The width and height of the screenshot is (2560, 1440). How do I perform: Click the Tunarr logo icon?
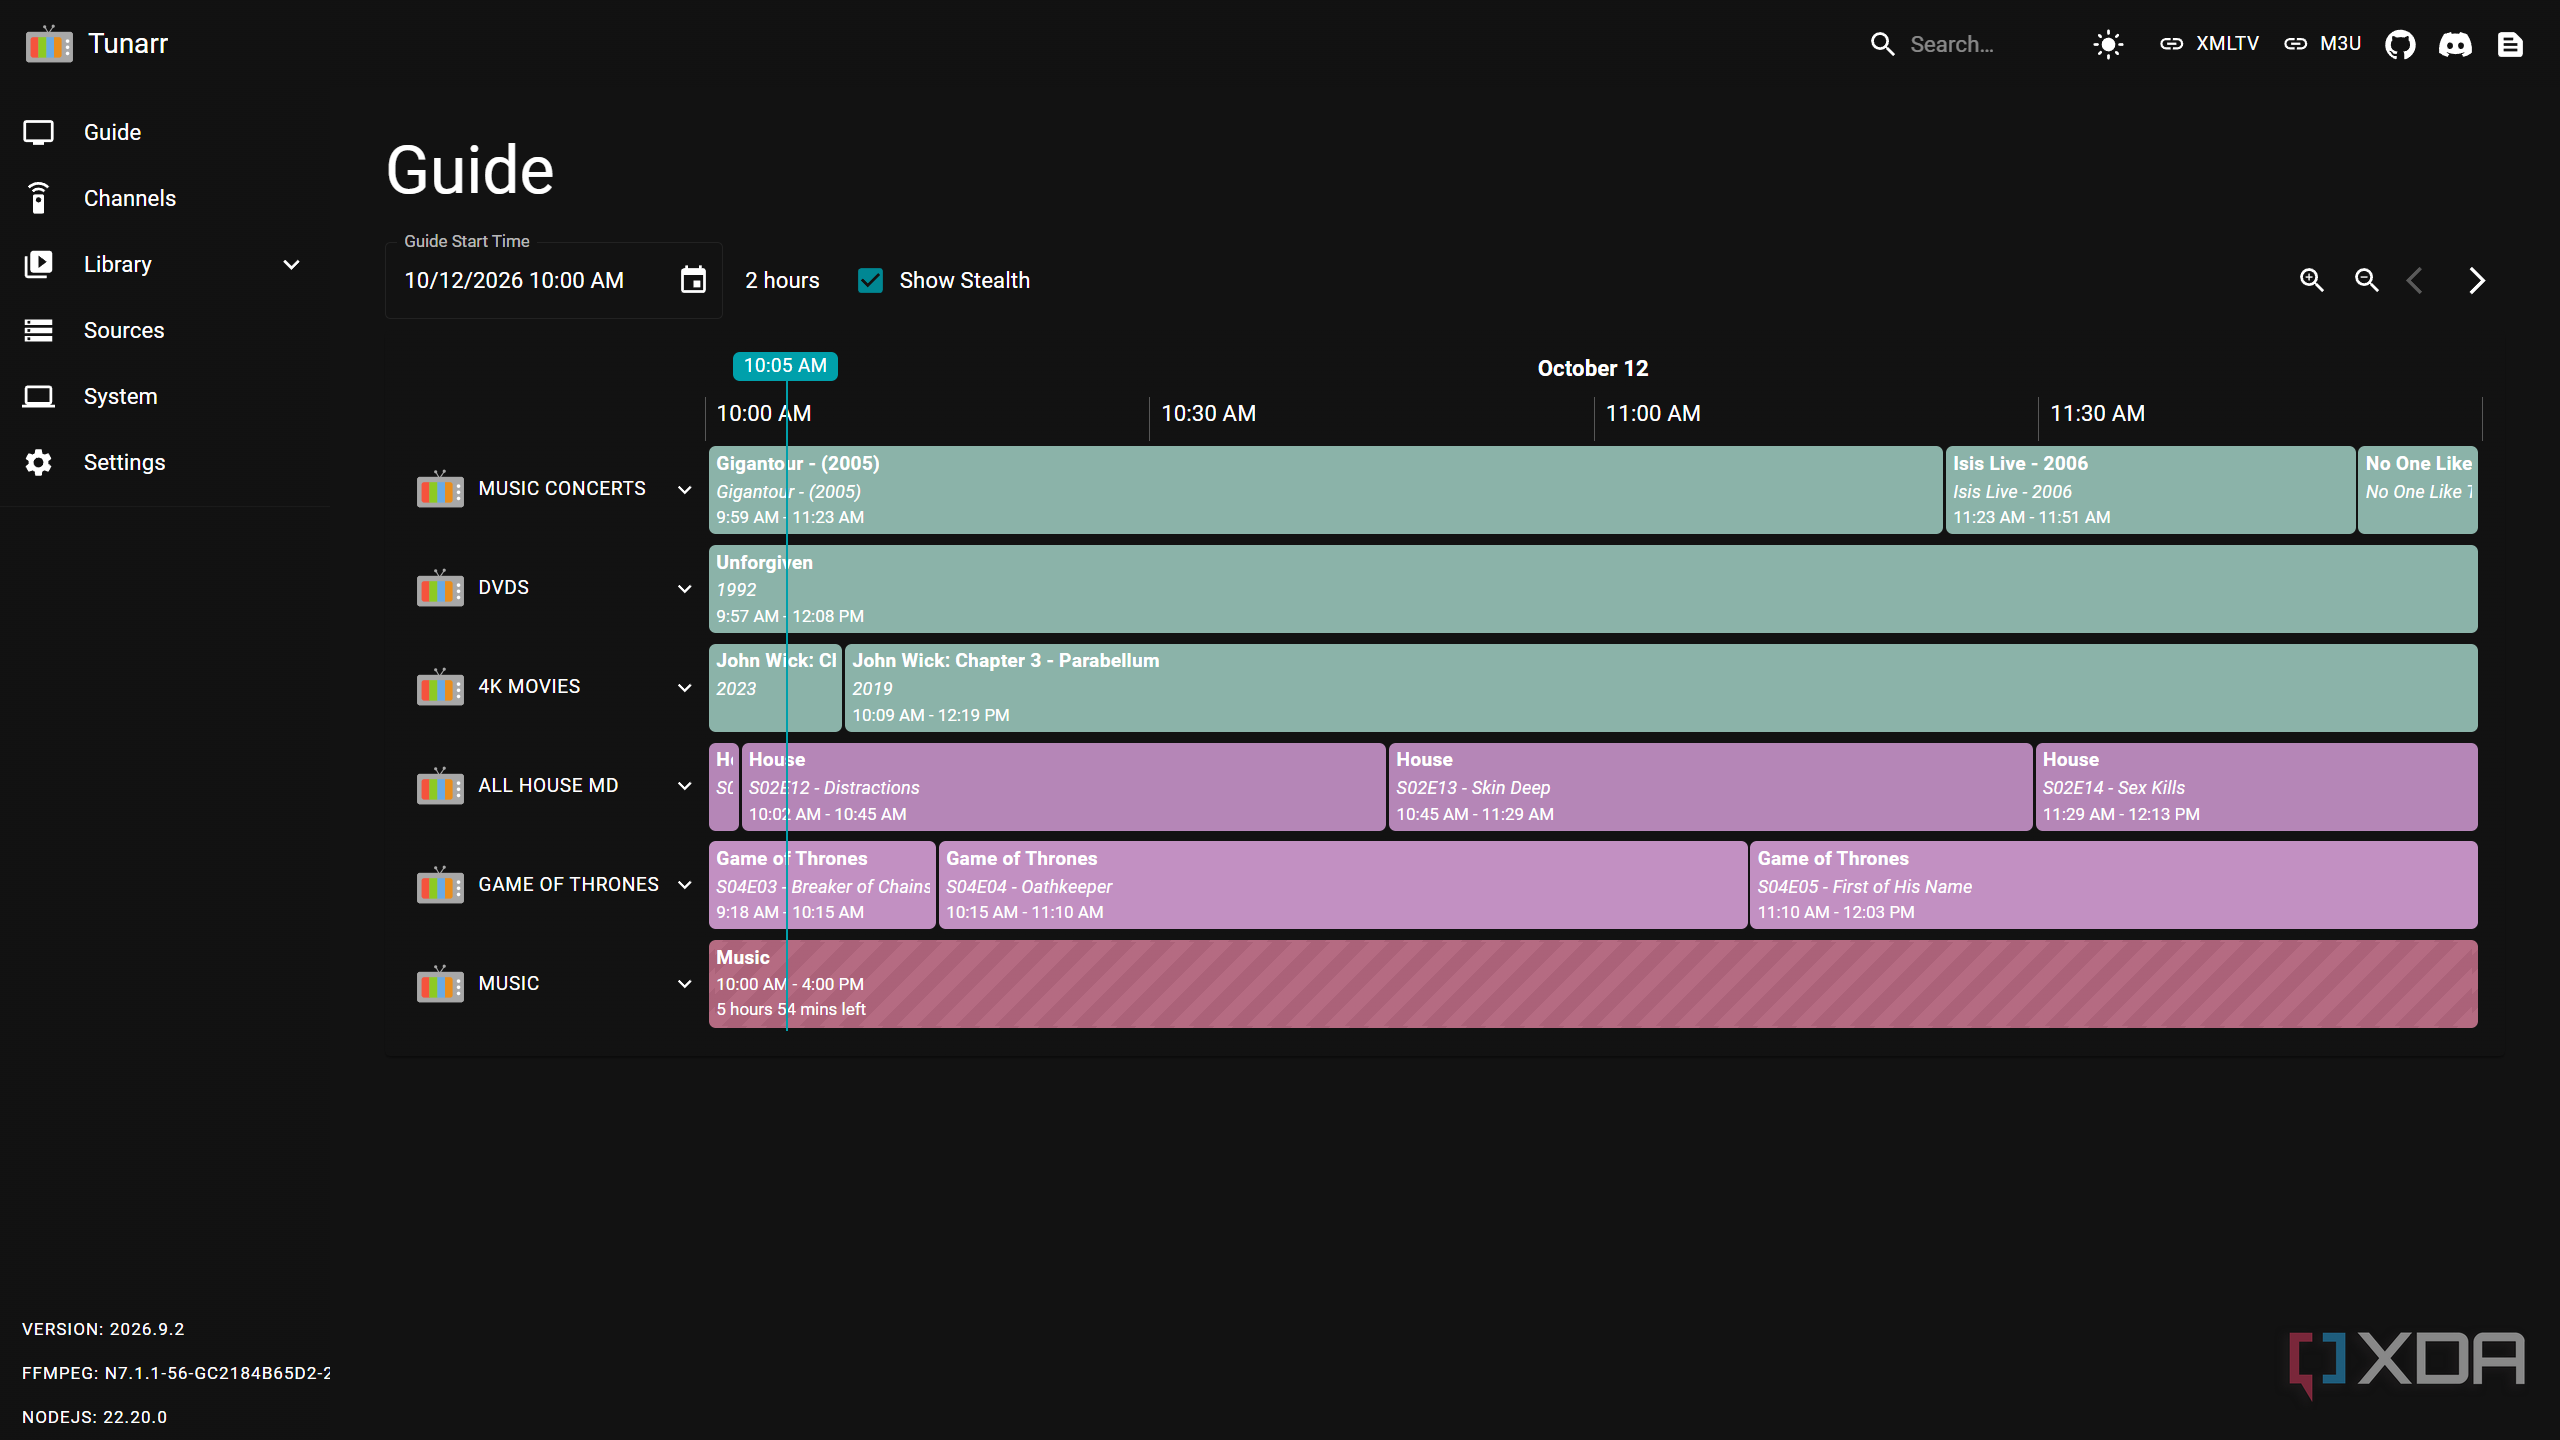pyautogui.click(x=49, y=44)
